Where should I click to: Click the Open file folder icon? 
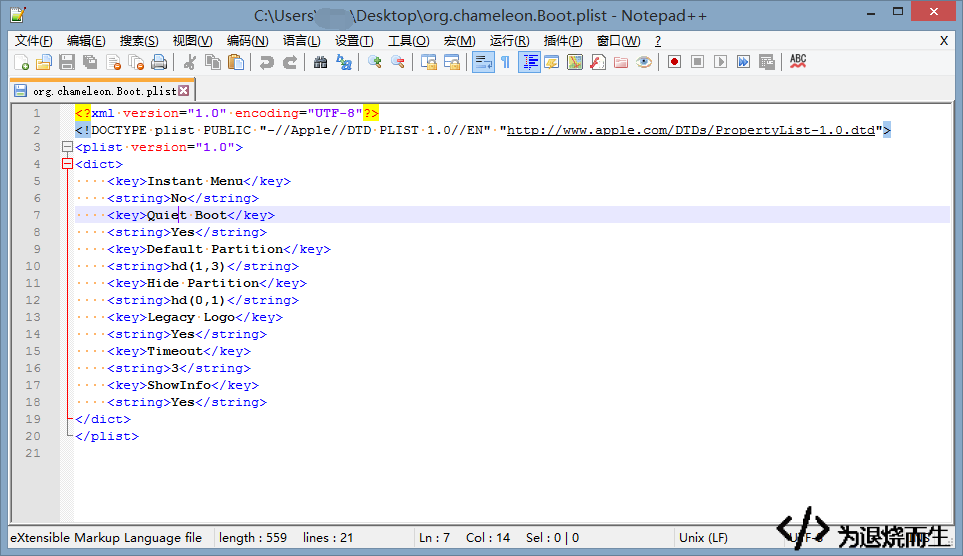(x=44, y=62)
